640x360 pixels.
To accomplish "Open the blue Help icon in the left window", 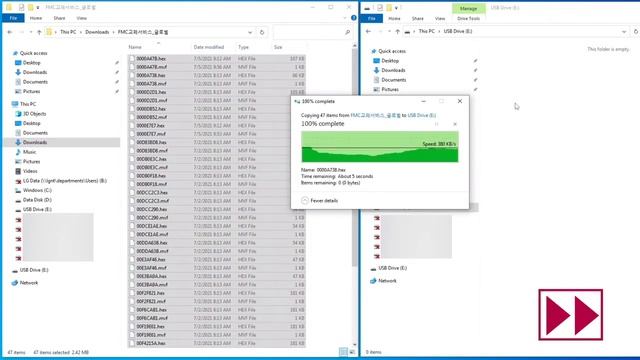I will coord(353,18).
